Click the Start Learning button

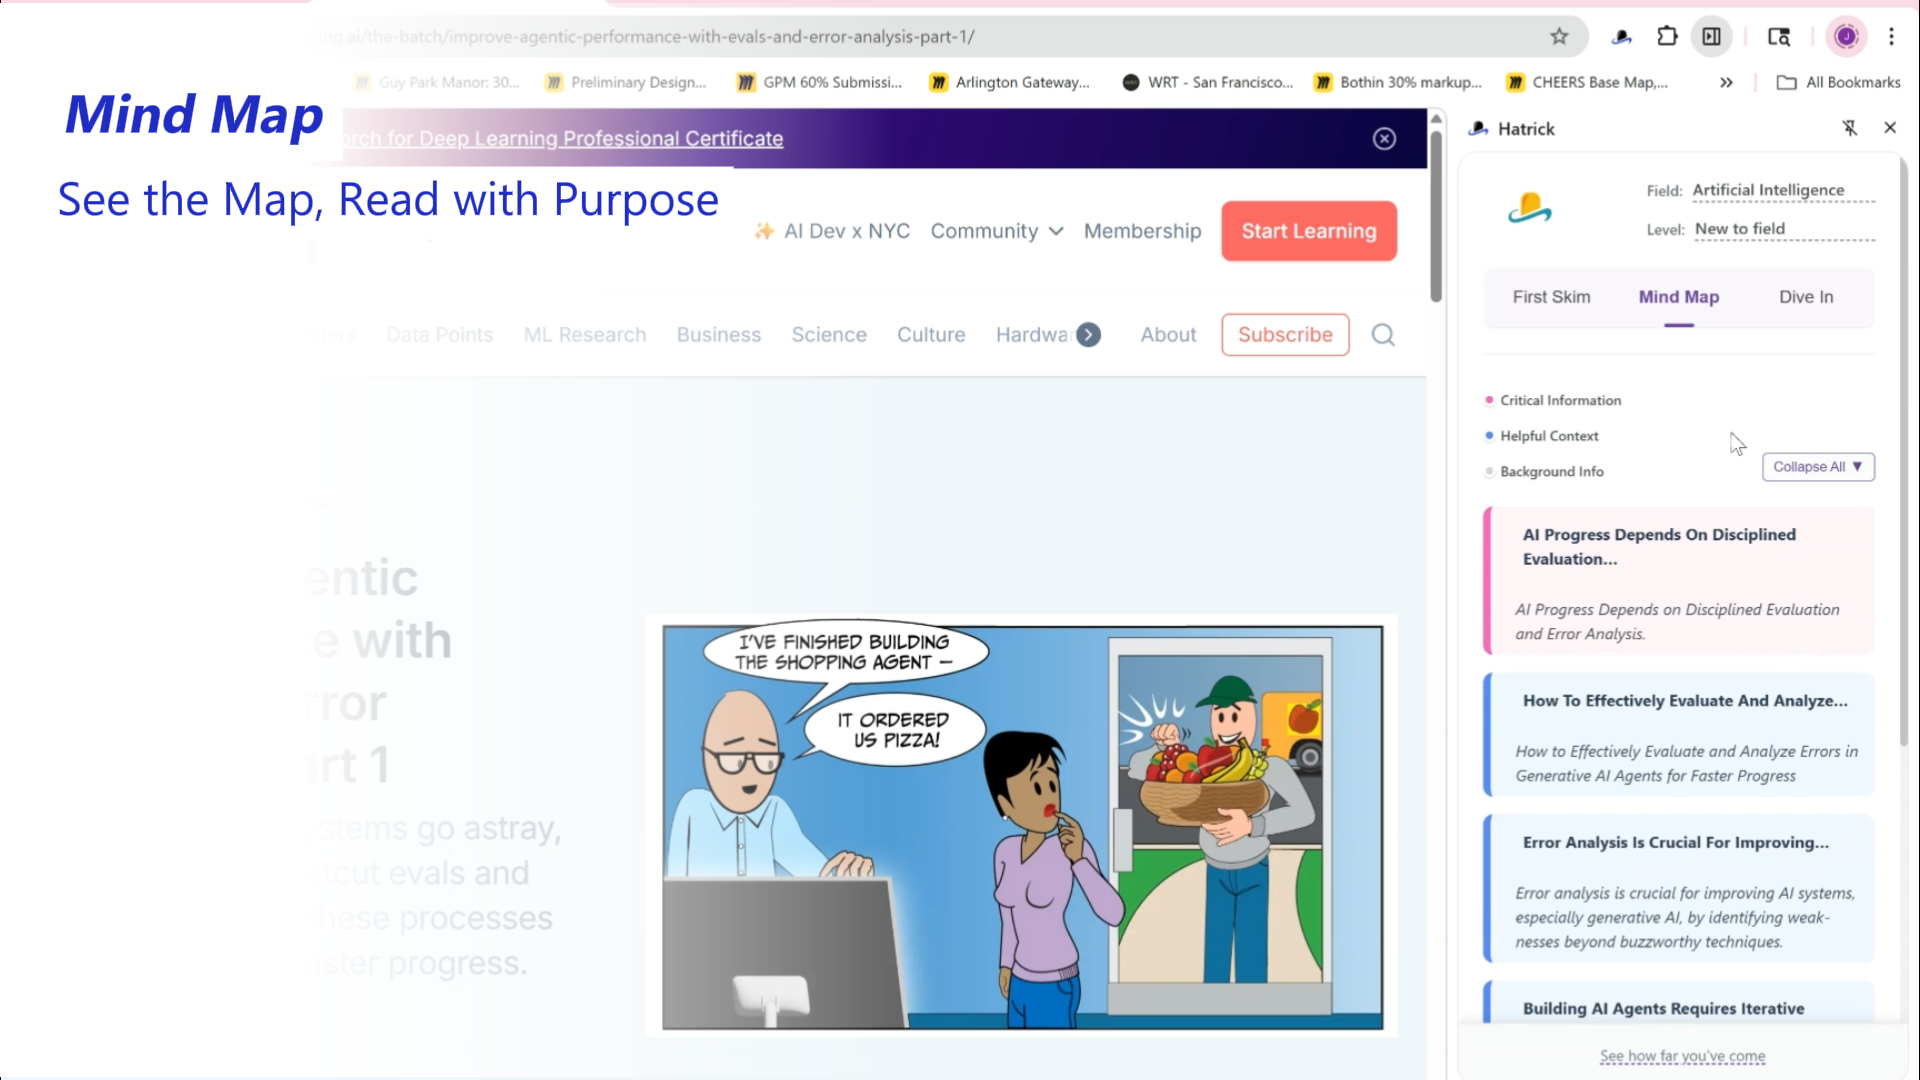[x=1308, y=231]
